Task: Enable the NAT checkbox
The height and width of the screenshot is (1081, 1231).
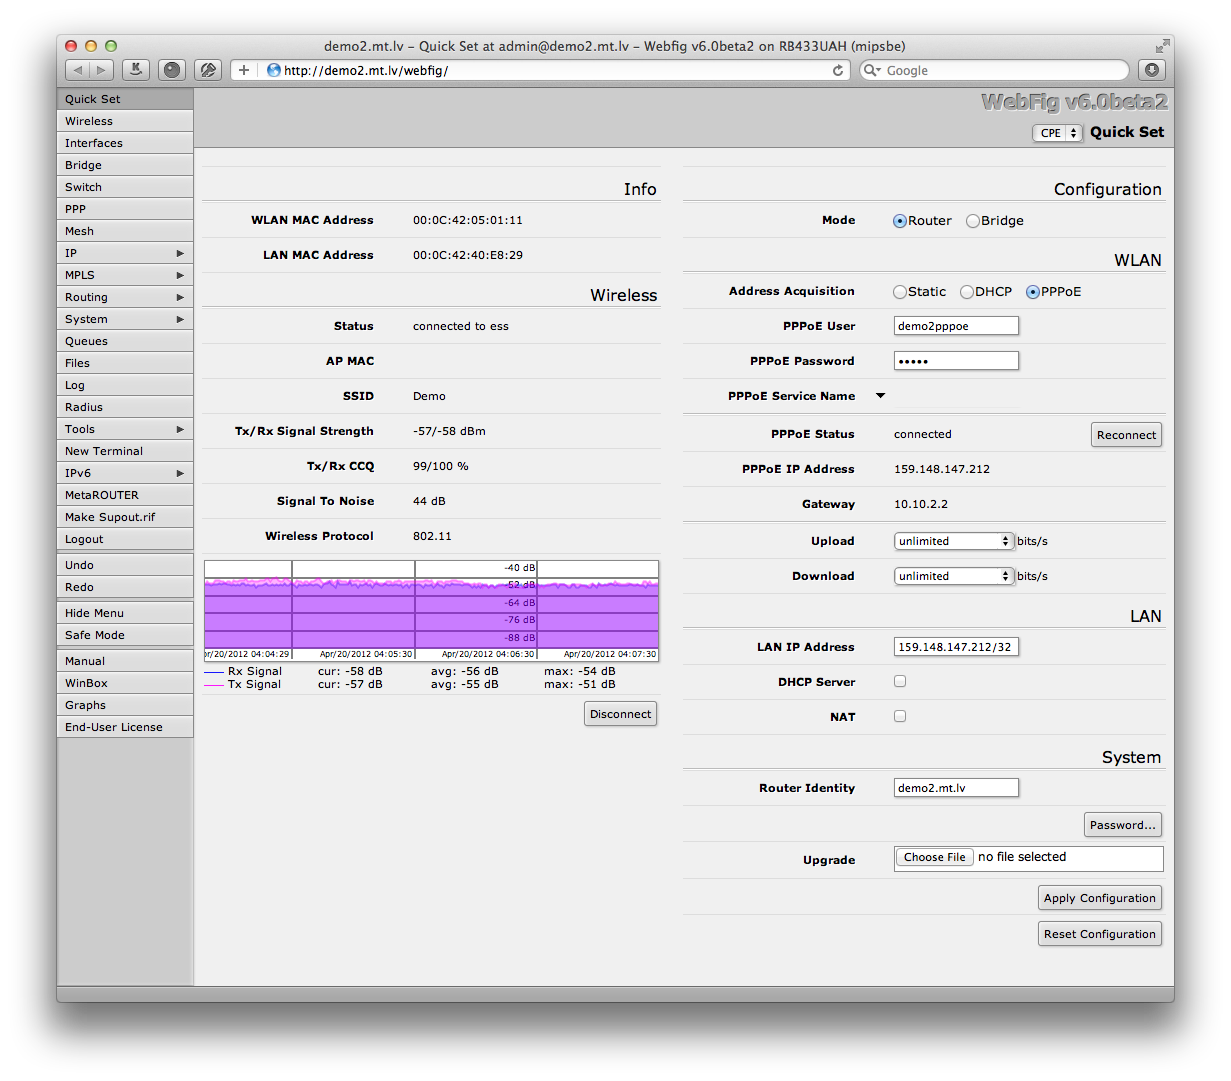Action: pyautogui.click(x=899, y=715)
